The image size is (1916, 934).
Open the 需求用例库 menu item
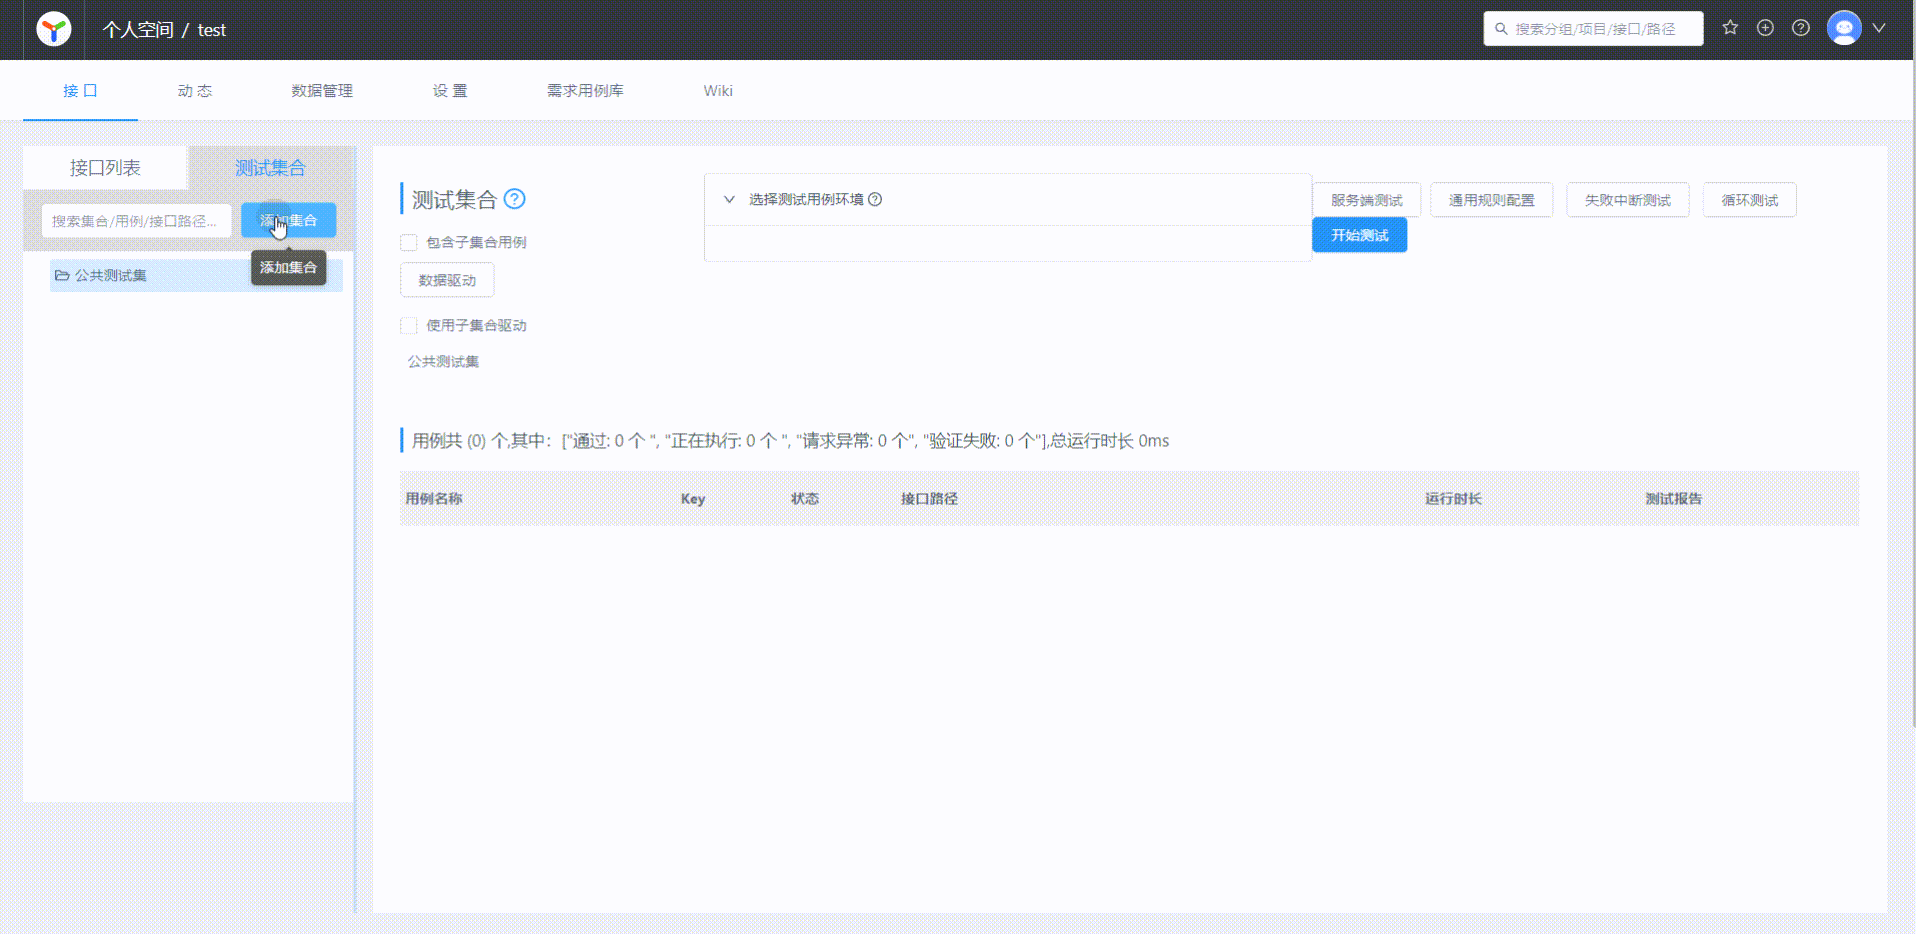click(x=584, y=90)
